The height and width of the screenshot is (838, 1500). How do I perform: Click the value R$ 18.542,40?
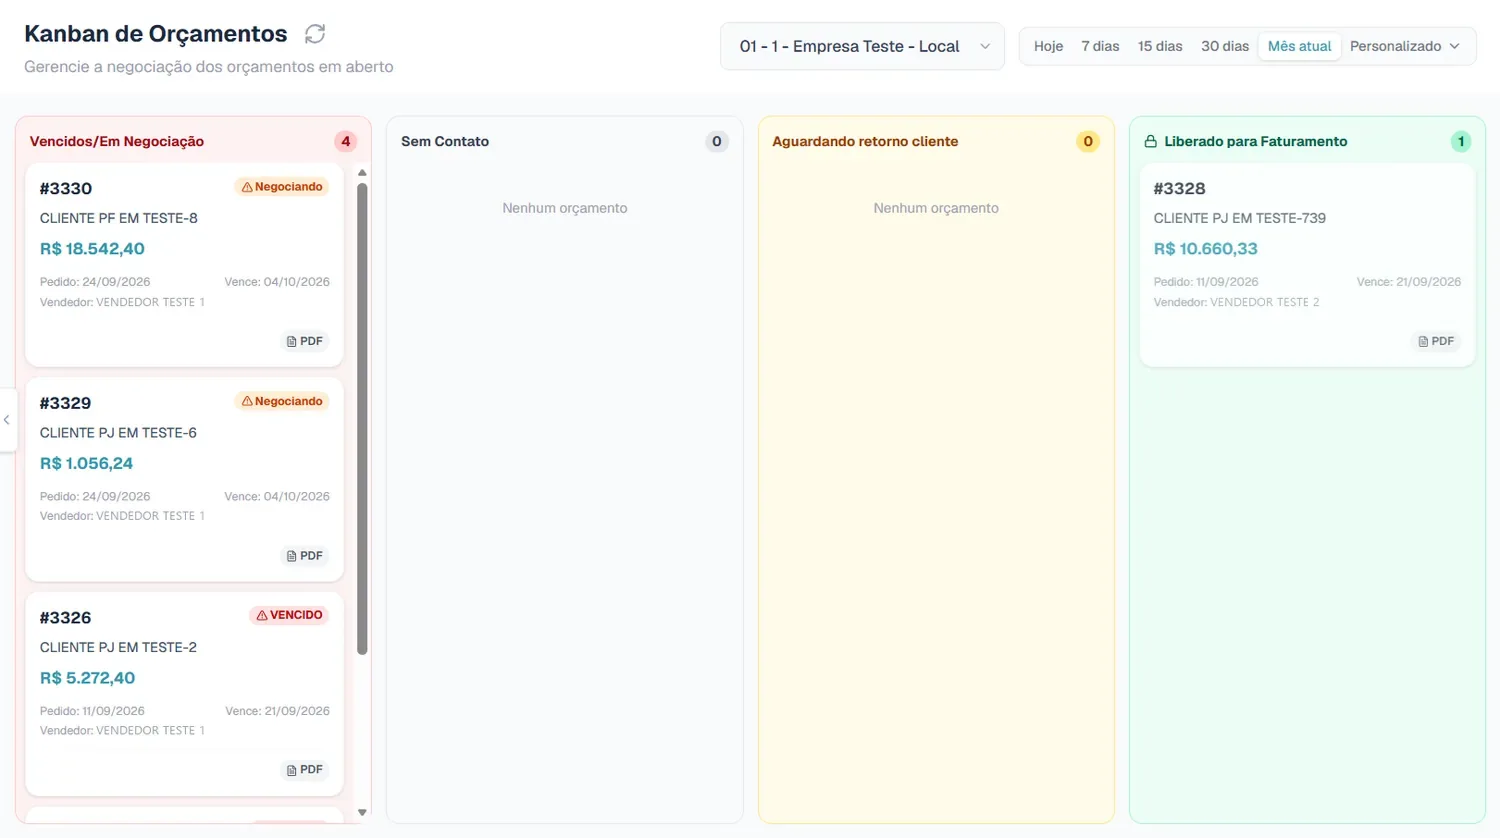coord(92,249)
